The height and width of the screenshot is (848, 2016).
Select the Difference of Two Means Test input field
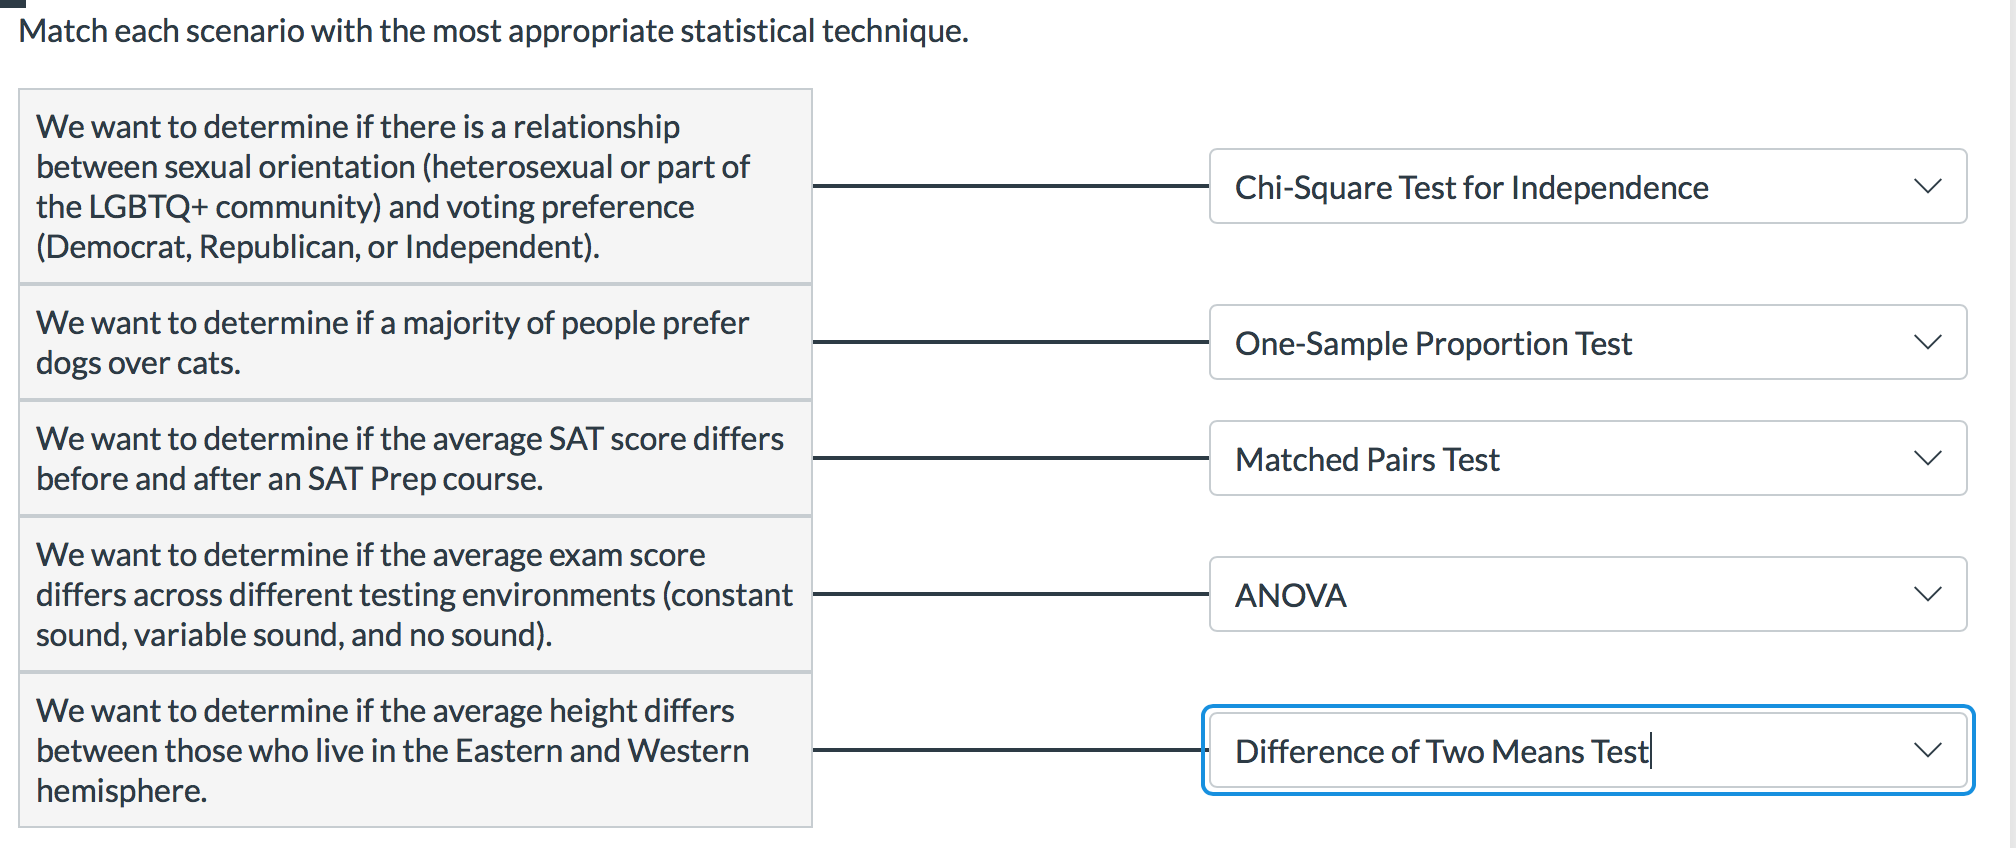click(x=1500, y=751)
